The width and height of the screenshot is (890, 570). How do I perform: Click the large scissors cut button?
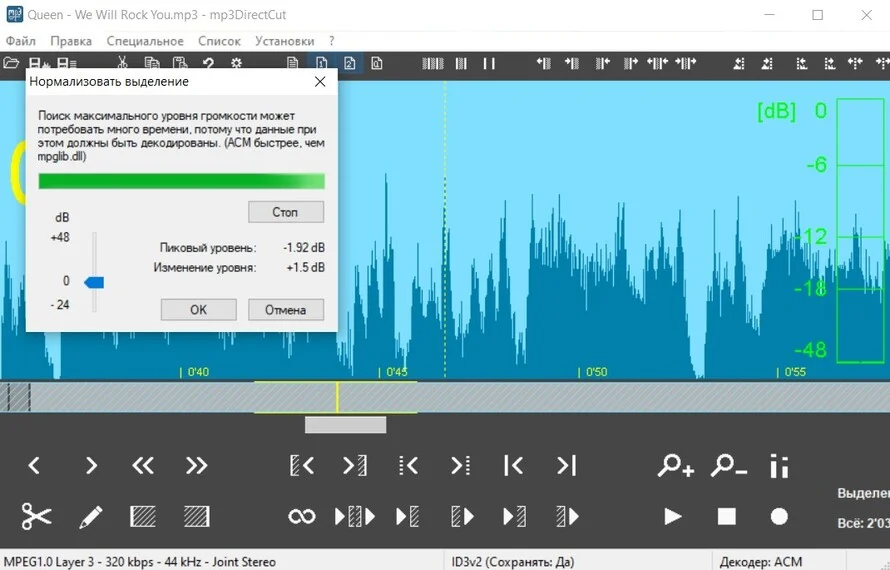[36, 516]
